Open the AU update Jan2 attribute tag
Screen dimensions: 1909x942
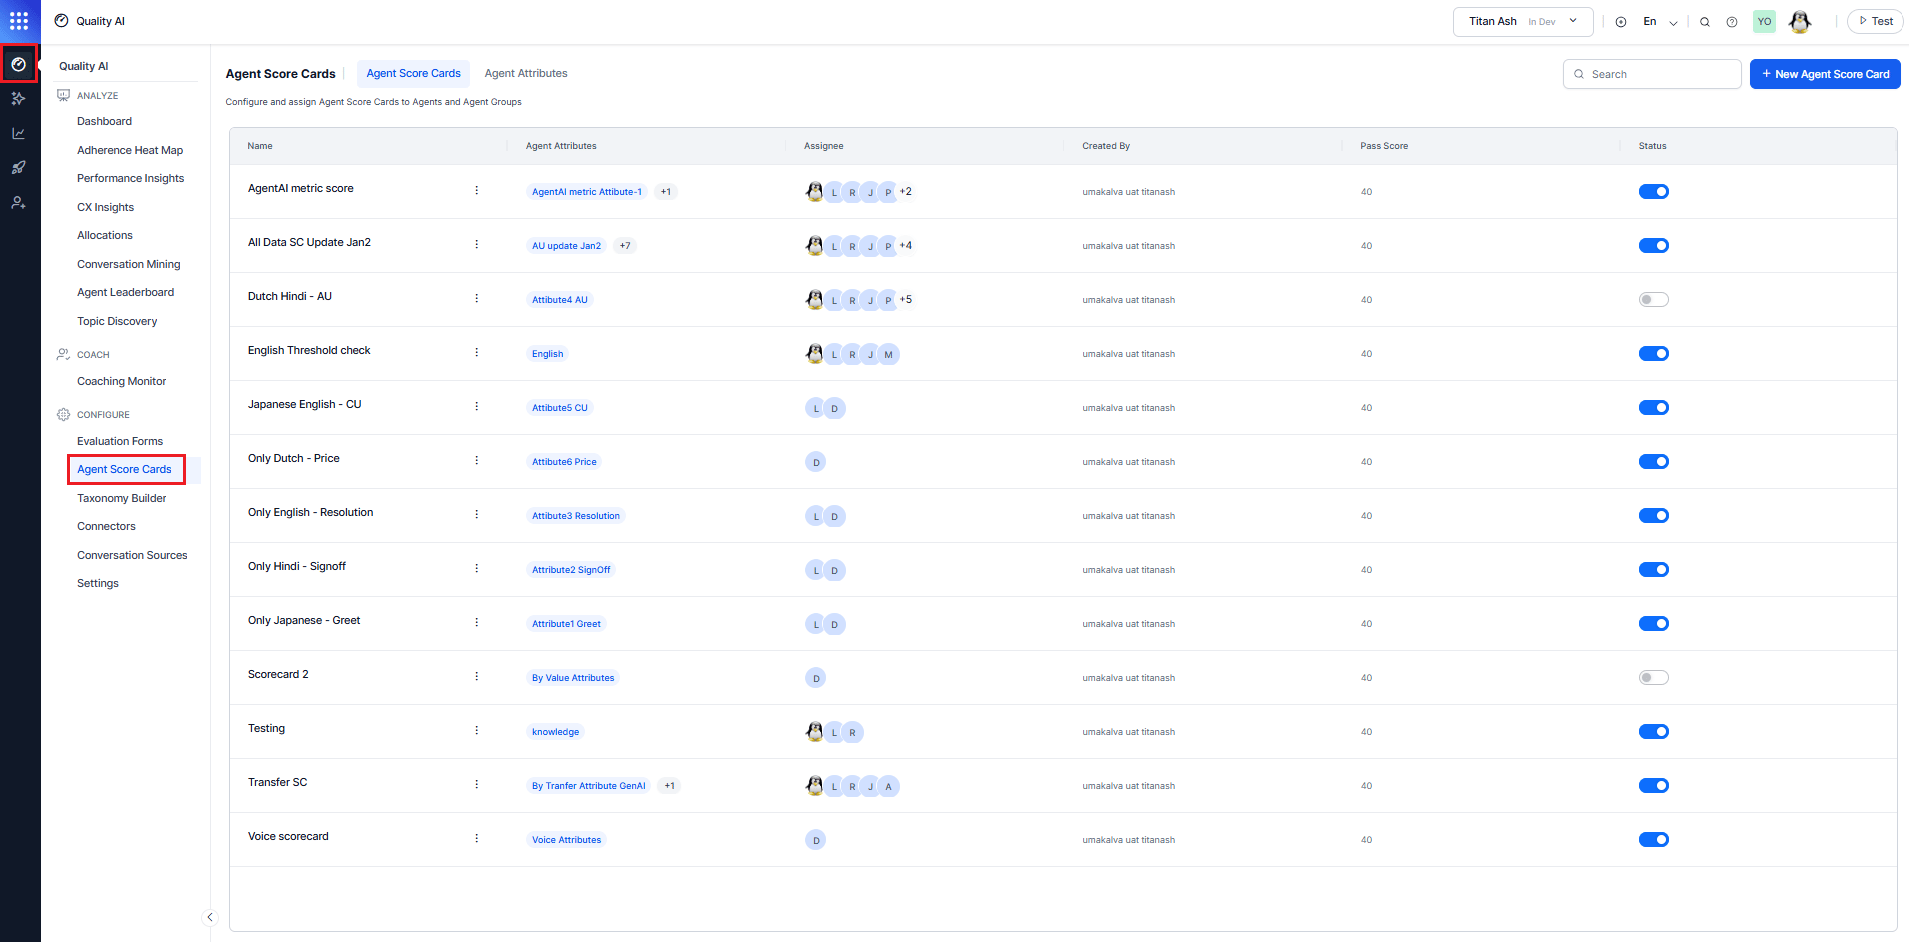pyautogui.click(x=566, y=246)
